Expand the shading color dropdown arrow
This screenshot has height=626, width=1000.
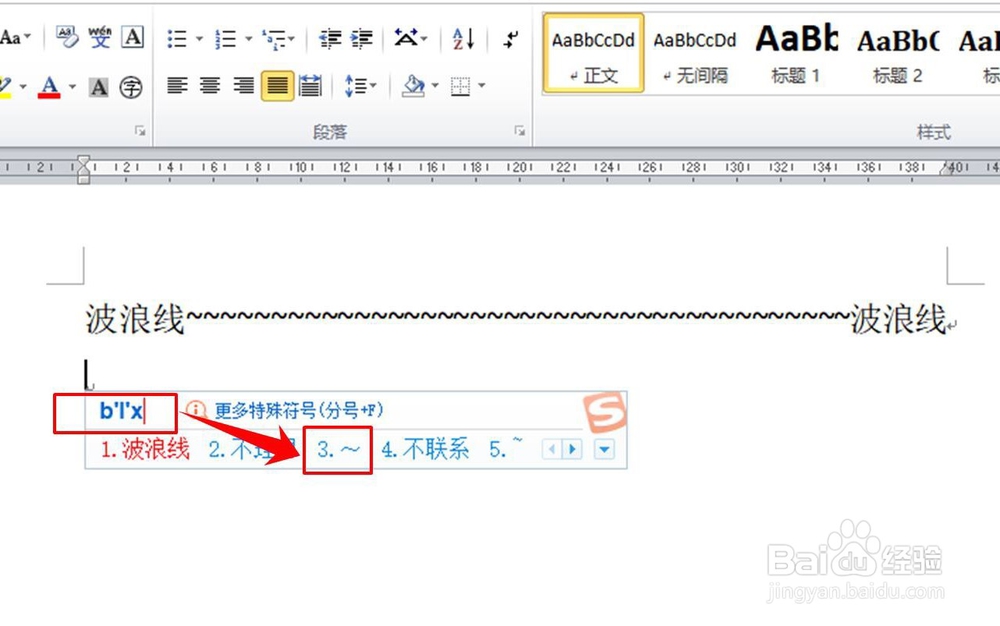(435, 85)
